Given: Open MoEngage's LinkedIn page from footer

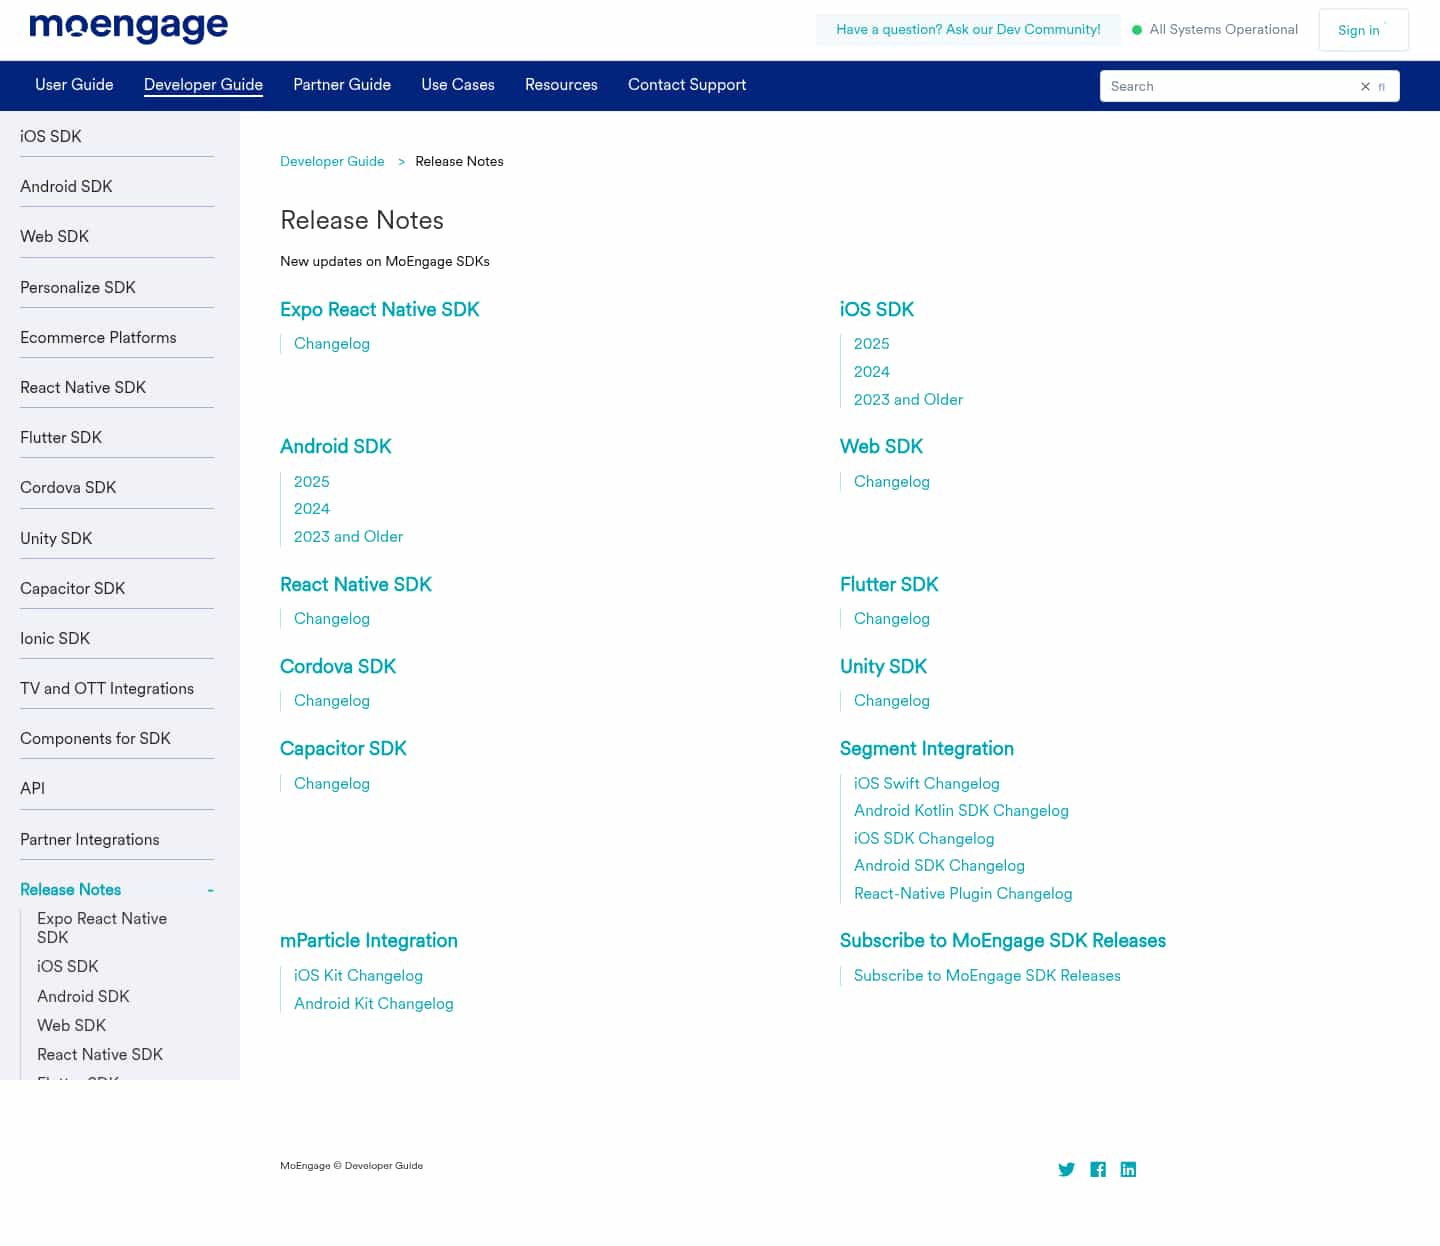Looking at the screenshot, I should tap(1128, 1169).
